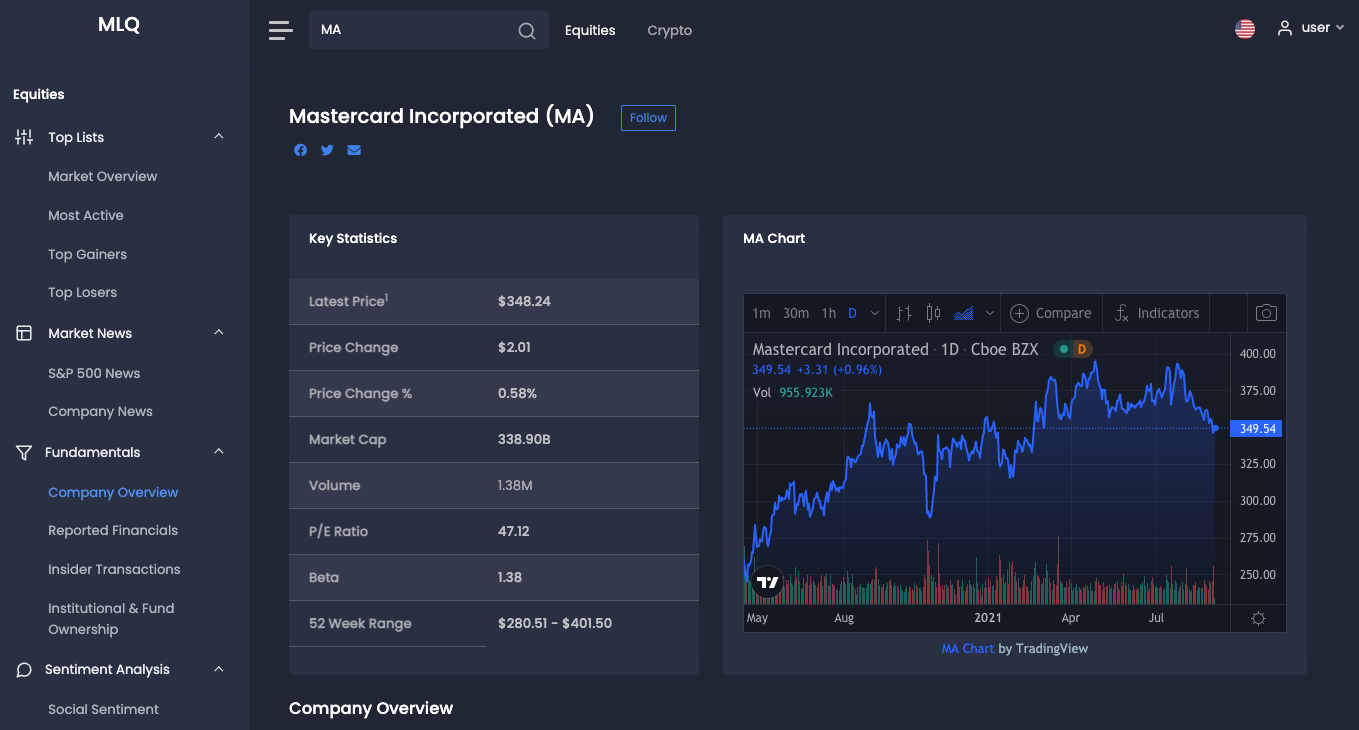Click the Volume value 1.38M
1359x730 pixels.
click(x=515, y=485)
